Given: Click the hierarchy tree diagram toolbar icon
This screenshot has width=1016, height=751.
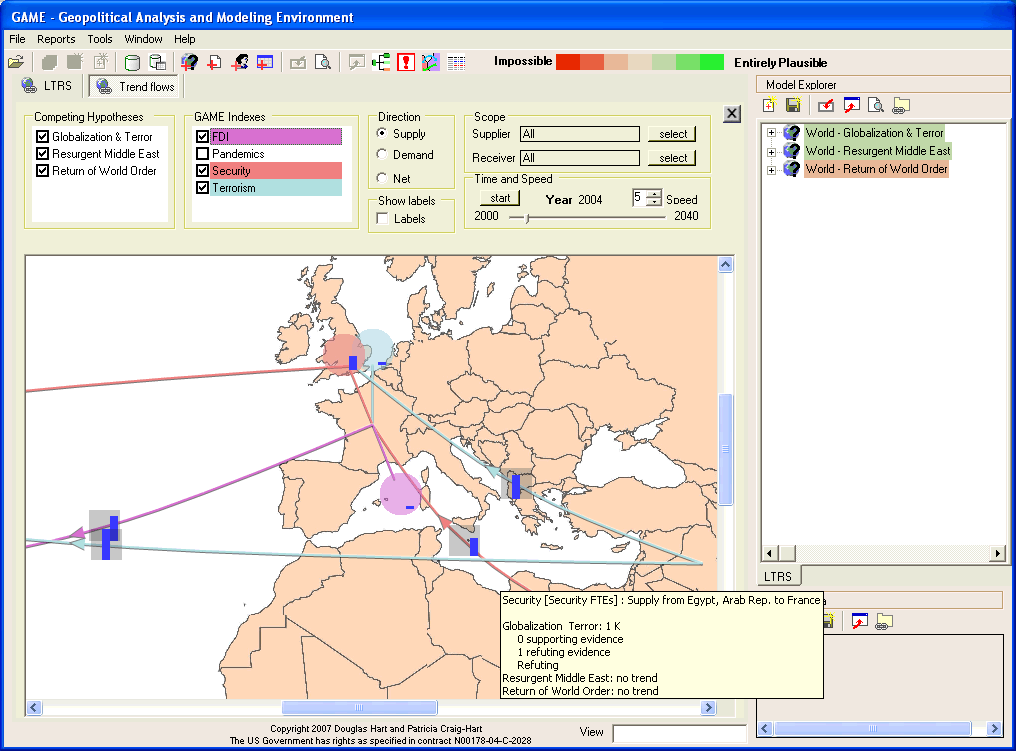Looking at the screenshot, I should (x=381, y=62).
